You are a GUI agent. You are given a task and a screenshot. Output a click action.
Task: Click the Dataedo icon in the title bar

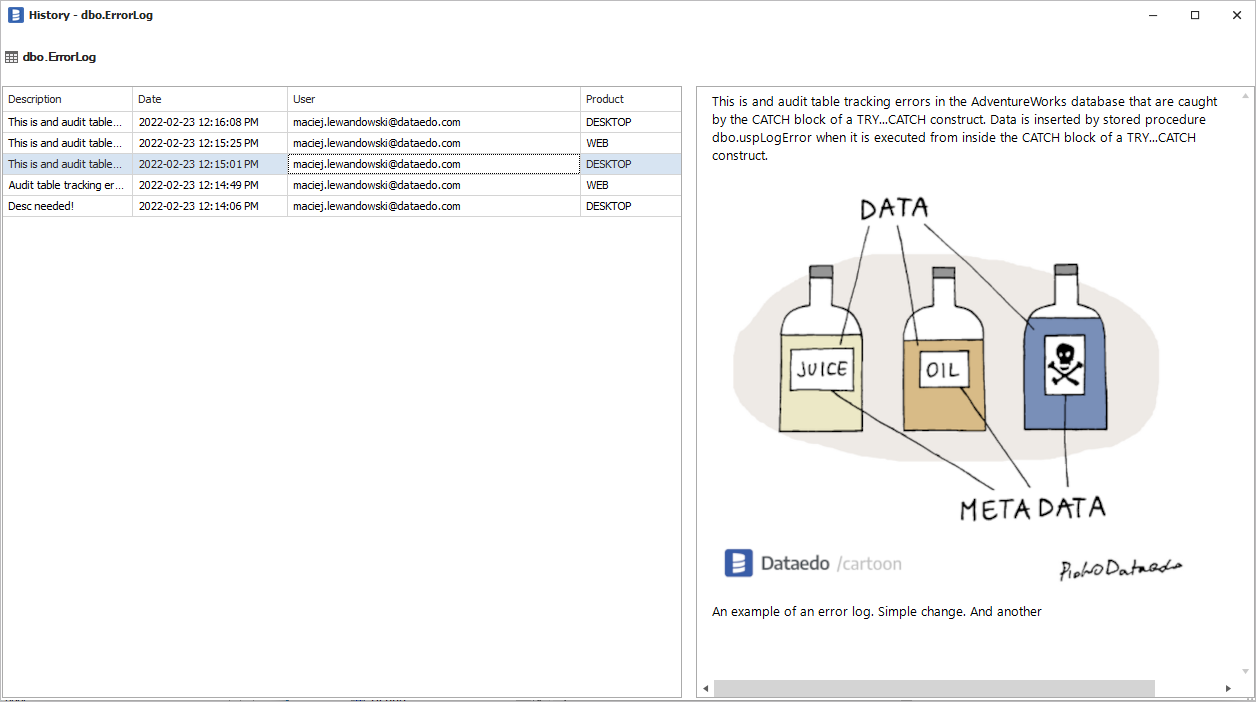[x=14, y=14]
